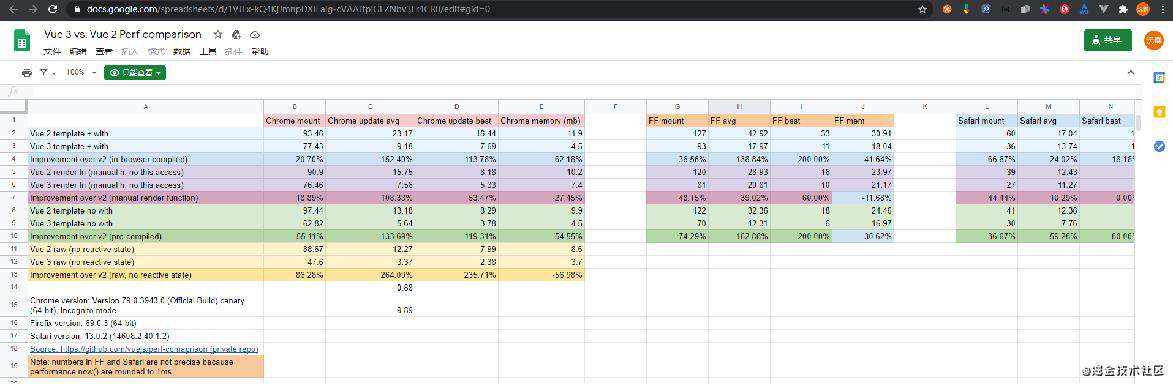Open the Keep notes side panel icon

tap(1159, 112)
